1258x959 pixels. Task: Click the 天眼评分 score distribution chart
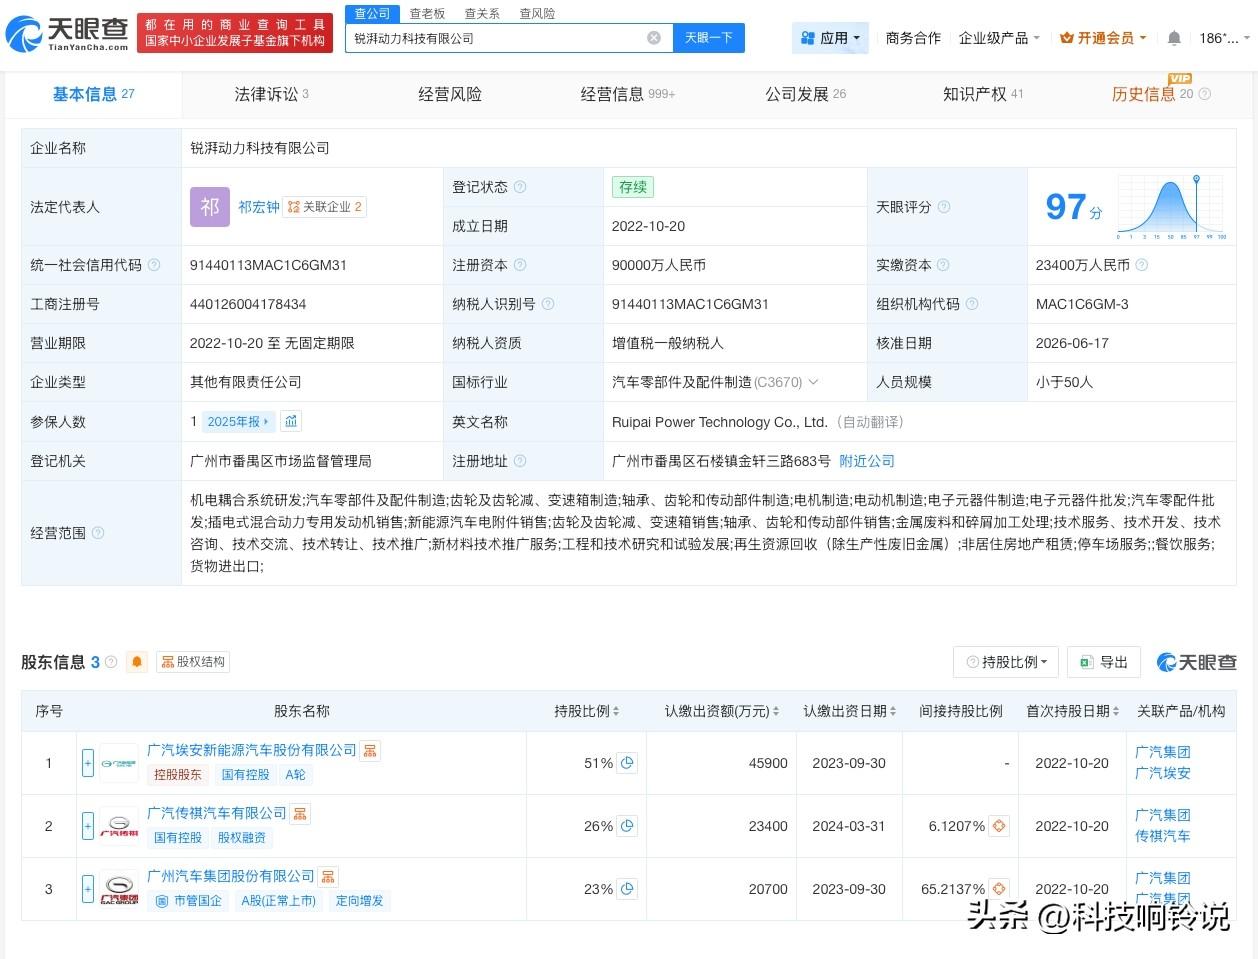[x=1172, y=207]
